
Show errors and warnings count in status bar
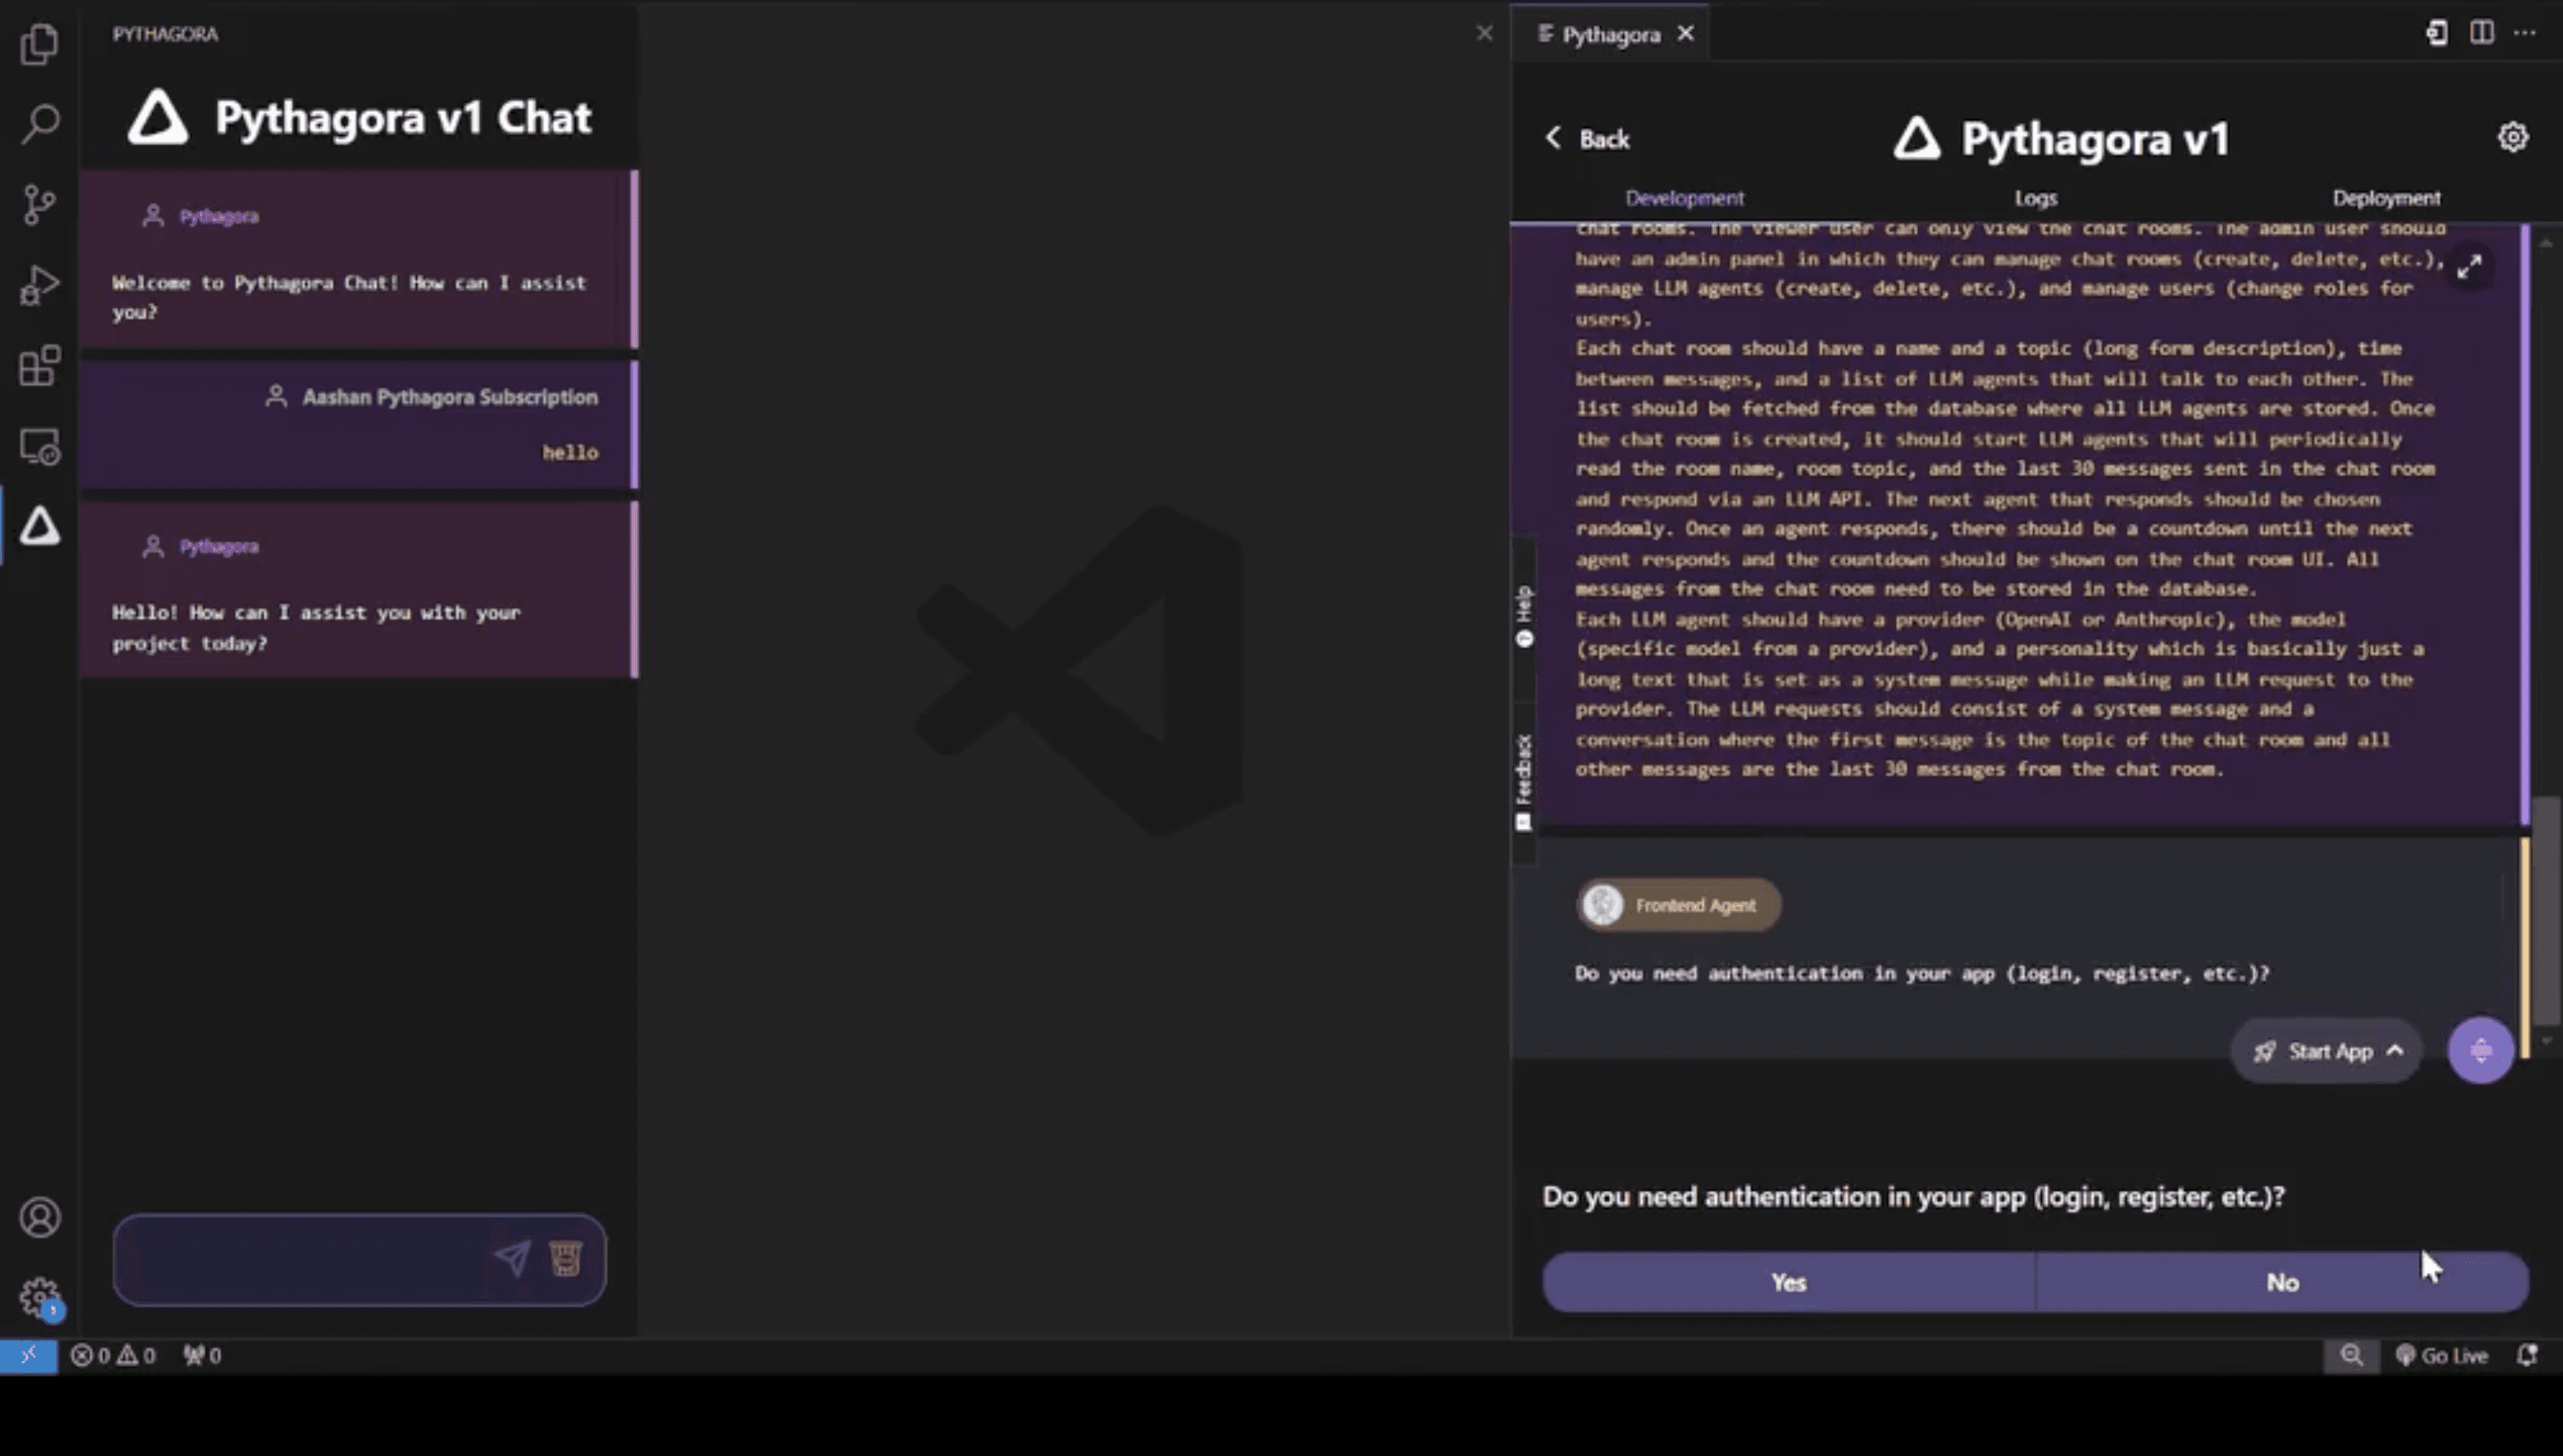click(113, 1355)
